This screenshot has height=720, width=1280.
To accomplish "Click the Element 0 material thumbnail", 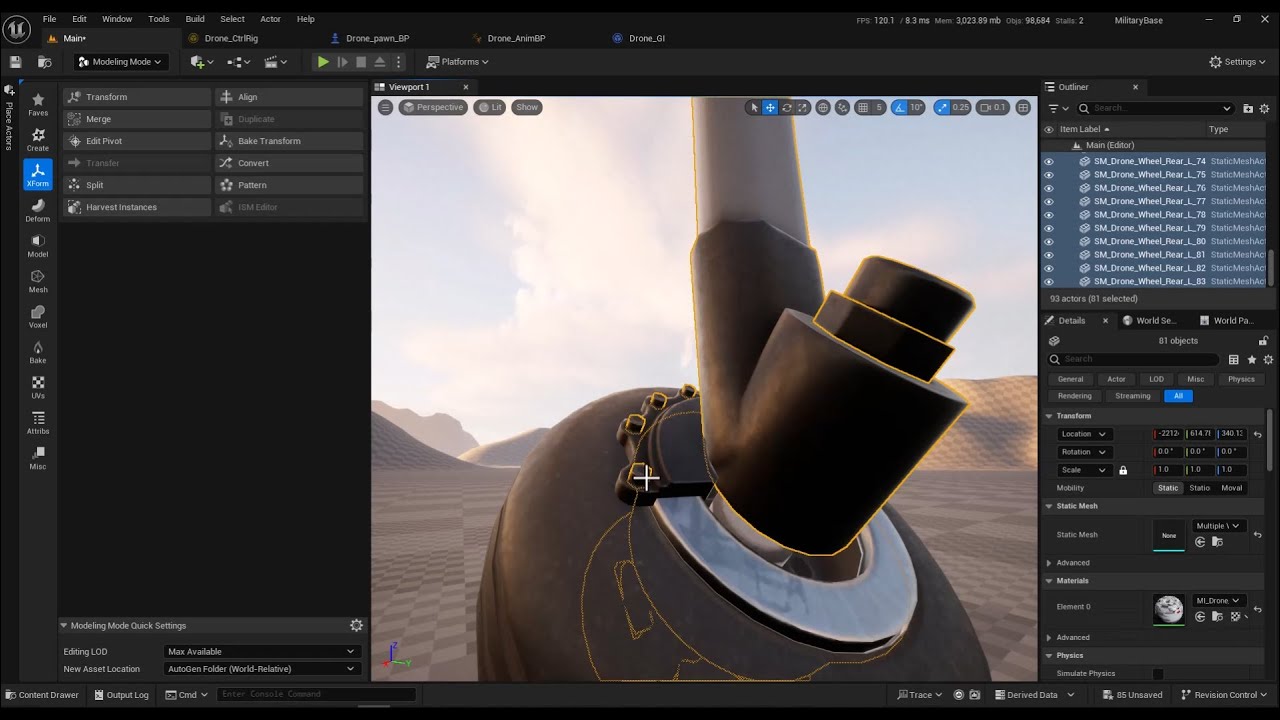I will [x=1168, y=608].
